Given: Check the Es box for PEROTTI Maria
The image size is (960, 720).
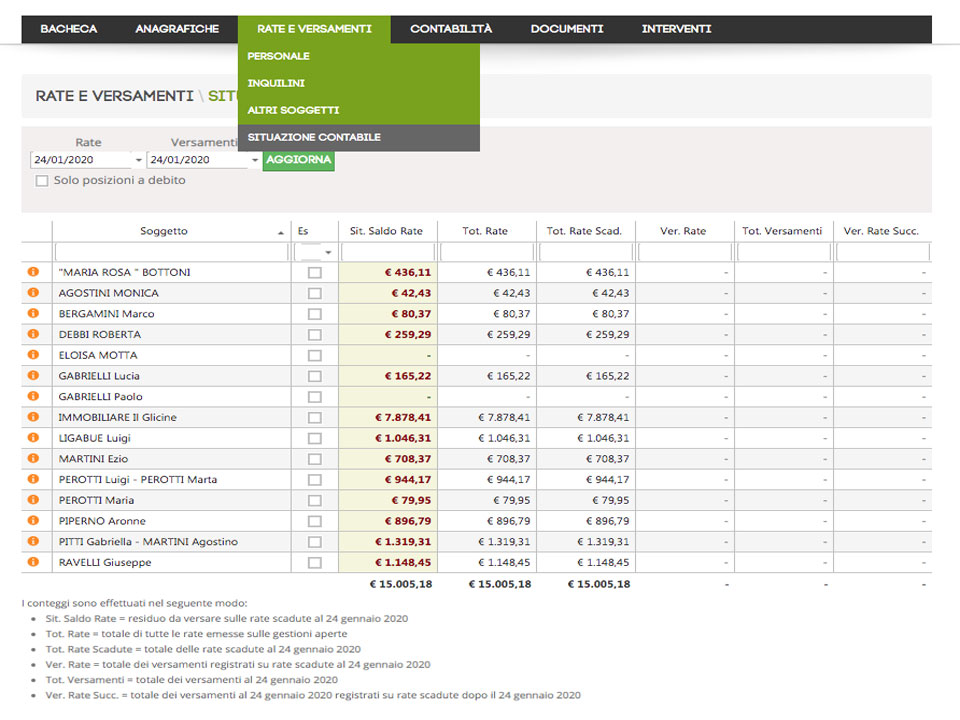Looking at the screenshot, I should tap(315, 500).
